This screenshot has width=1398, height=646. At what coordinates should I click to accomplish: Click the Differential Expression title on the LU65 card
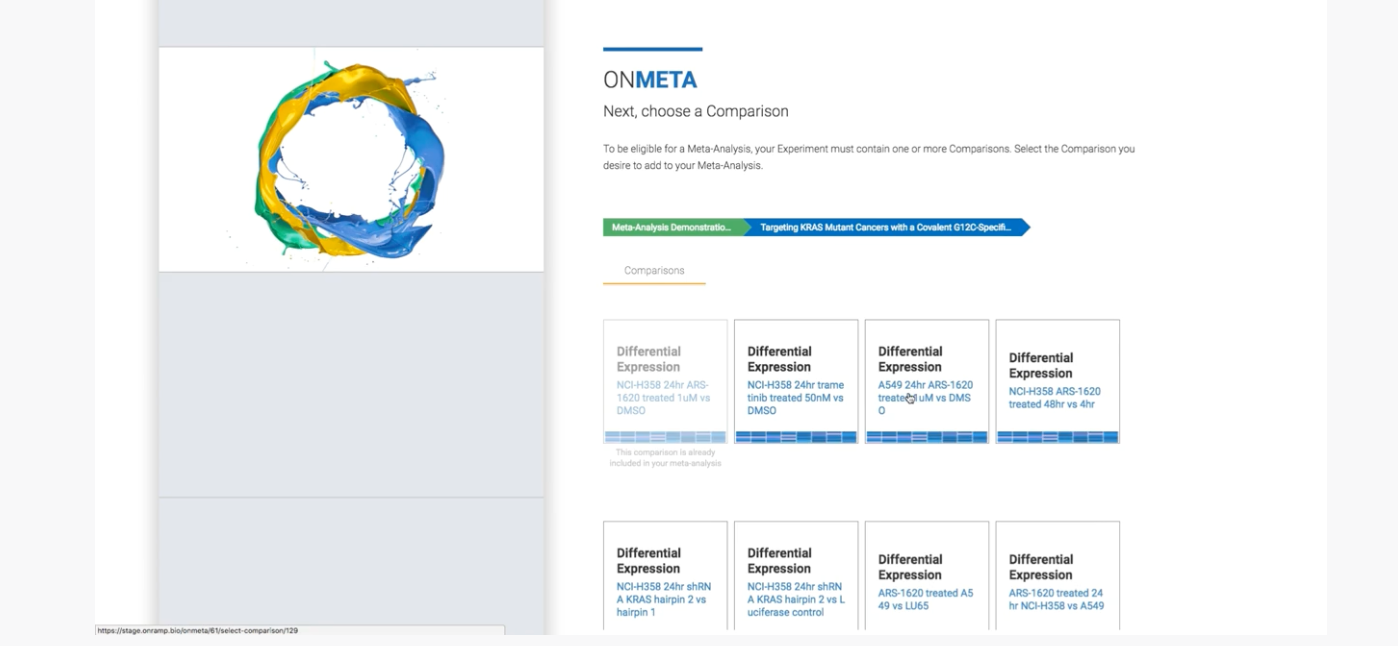point(910,567)
